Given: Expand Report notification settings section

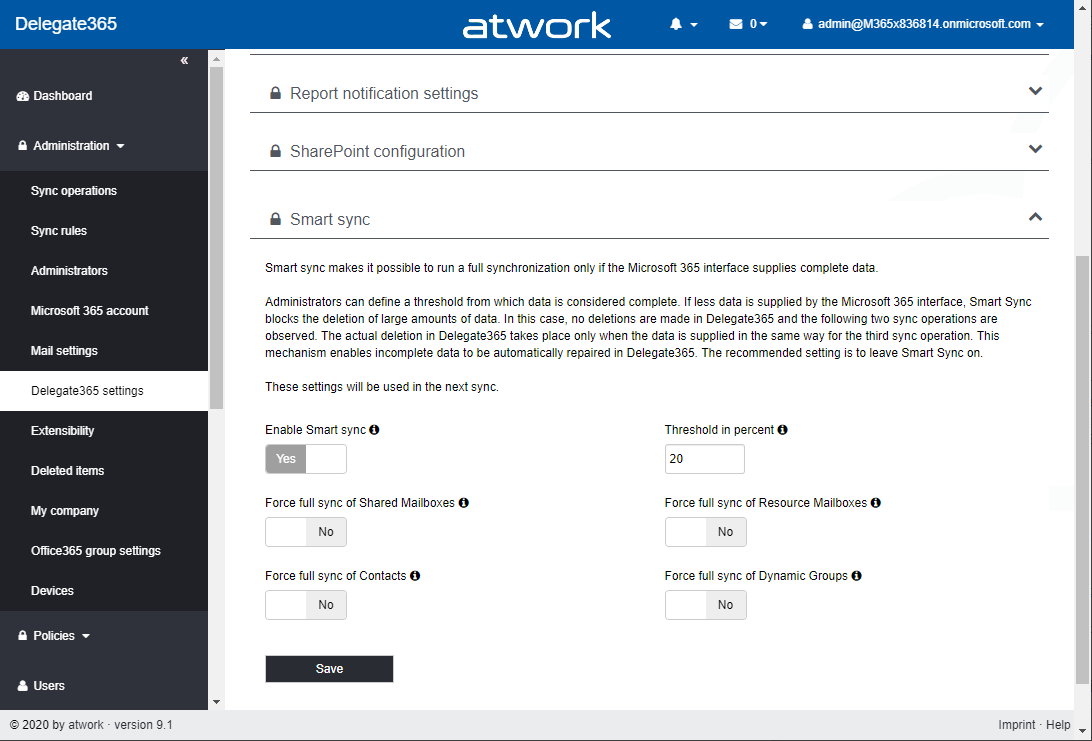Looking at the screenshot, I should [1035, 92].
